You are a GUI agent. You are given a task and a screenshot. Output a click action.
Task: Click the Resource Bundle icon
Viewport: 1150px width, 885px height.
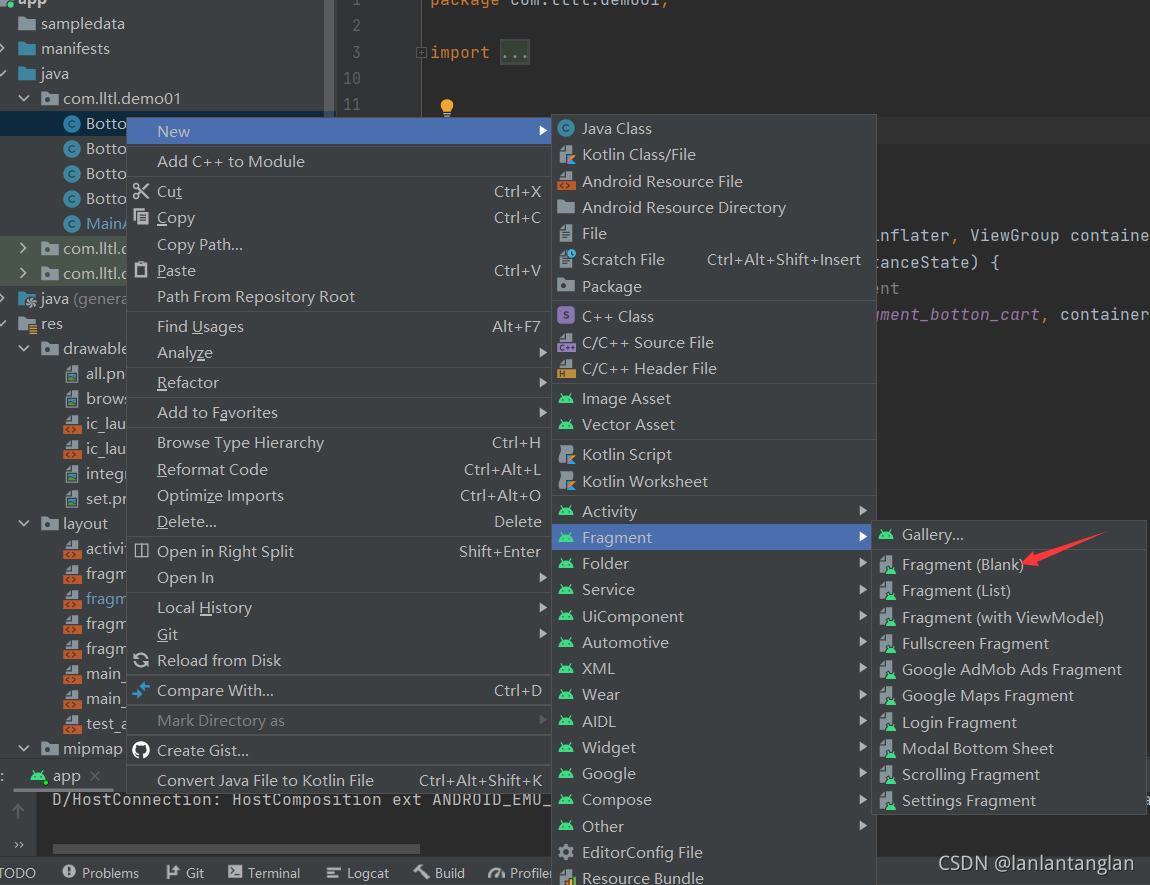566,877
